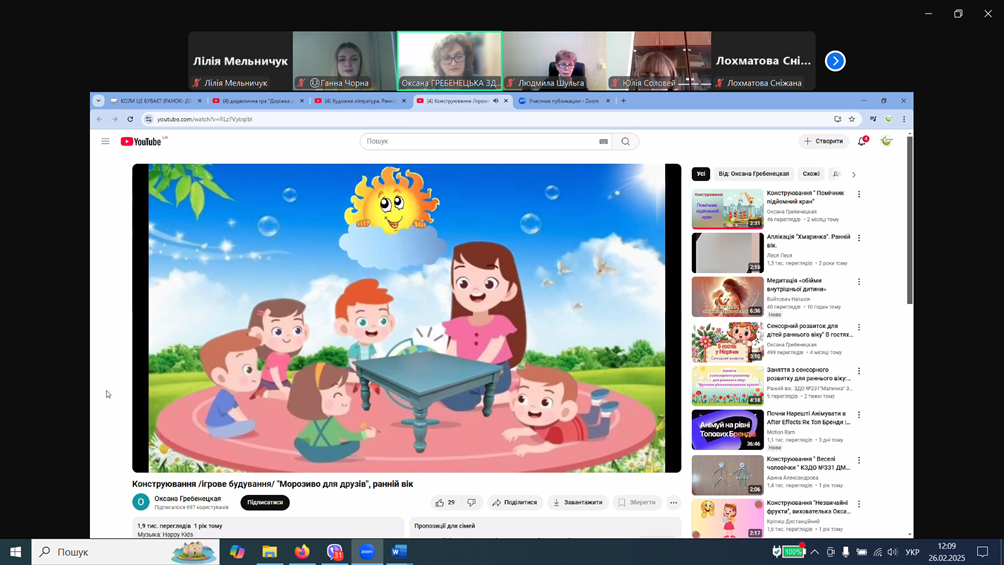Click the YouTube search input field
This screenshot has width=1004, height=565.
point(480,141)
